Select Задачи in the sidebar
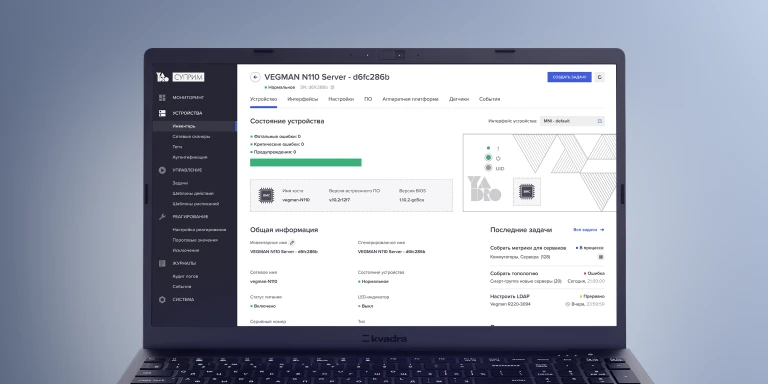Screen dimensions: 768x384 coord(180,183)
